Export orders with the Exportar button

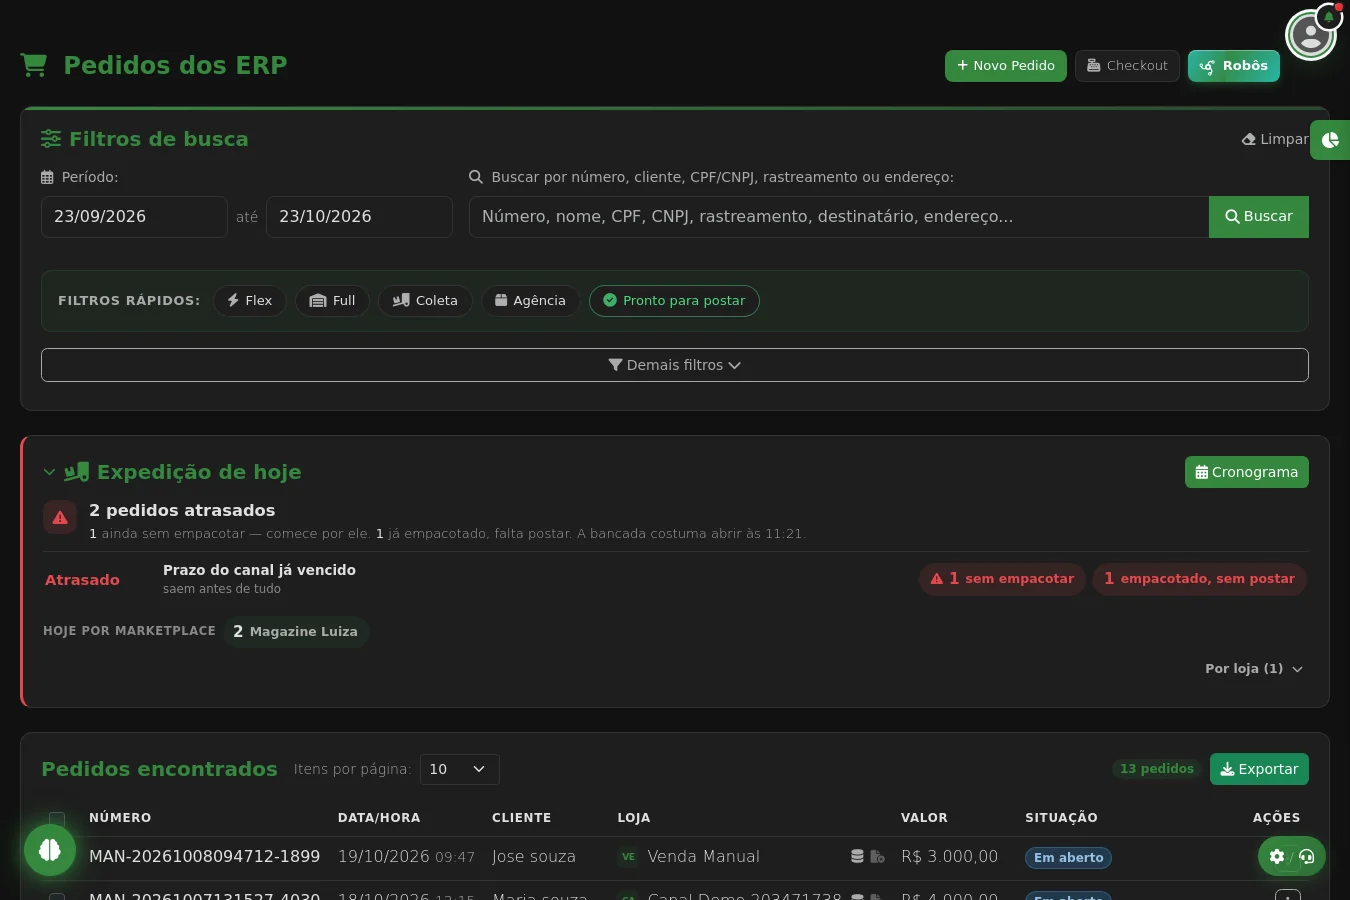click(1259, 769)
